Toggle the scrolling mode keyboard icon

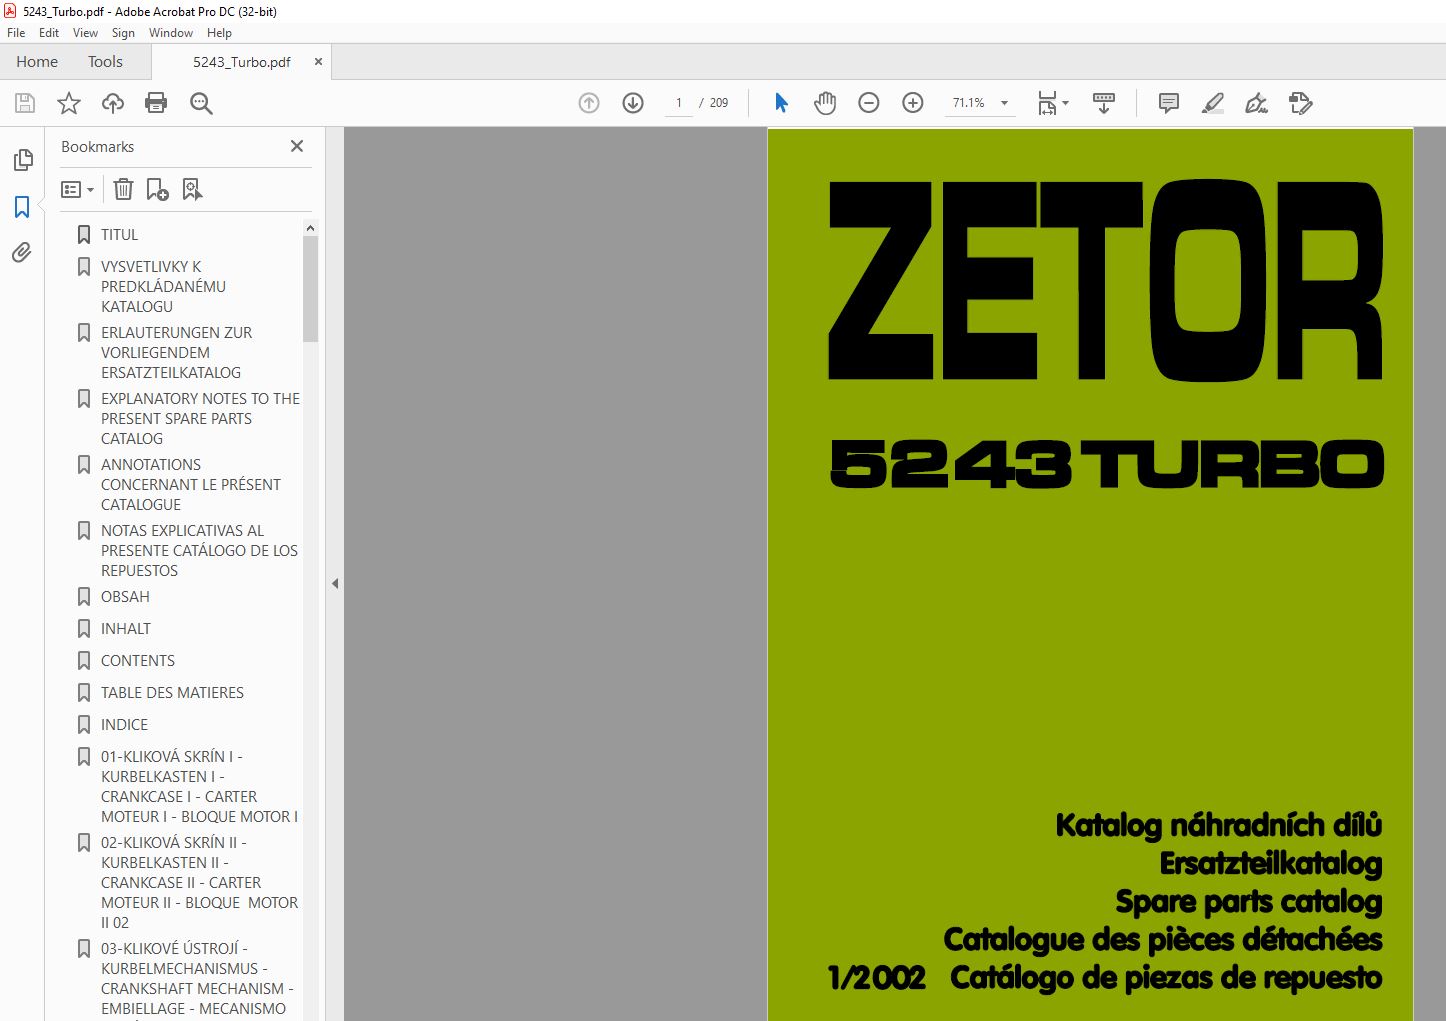coord(1104,103)
